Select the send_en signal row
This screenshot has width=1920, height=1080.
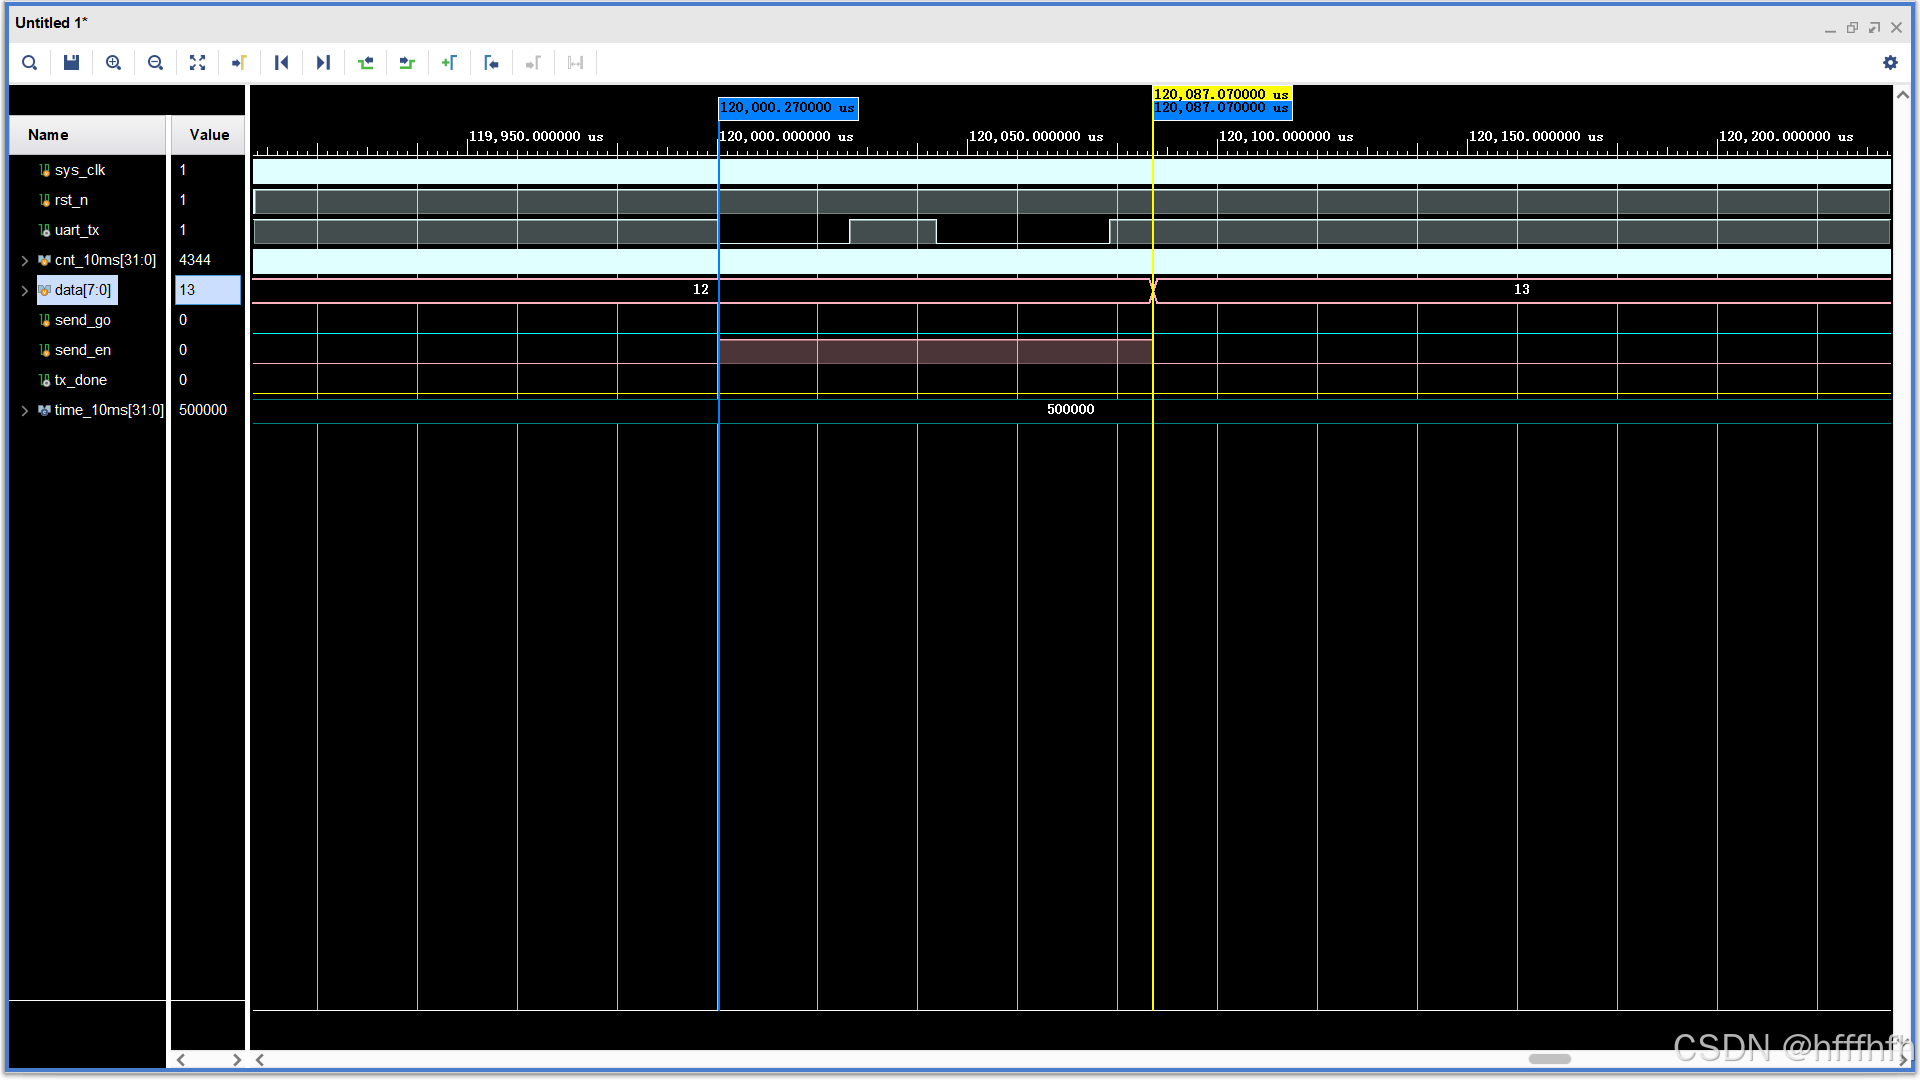pos(83,350)
